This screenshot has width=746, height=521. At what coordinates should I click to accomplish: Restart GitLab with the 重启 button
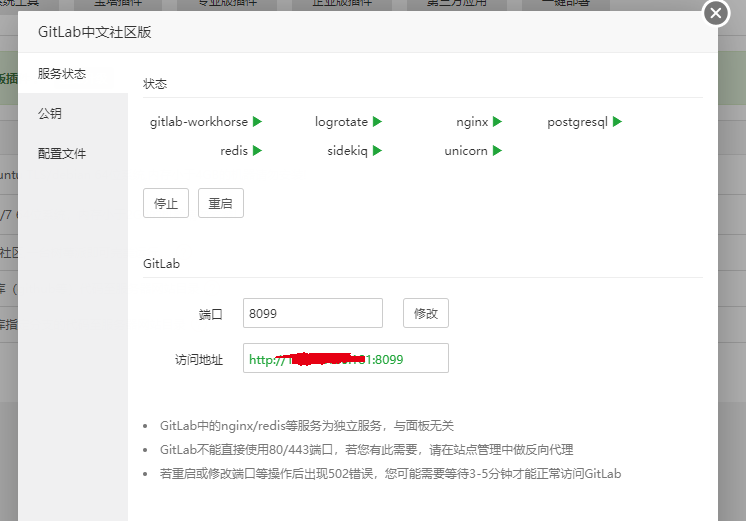[221, 203]
